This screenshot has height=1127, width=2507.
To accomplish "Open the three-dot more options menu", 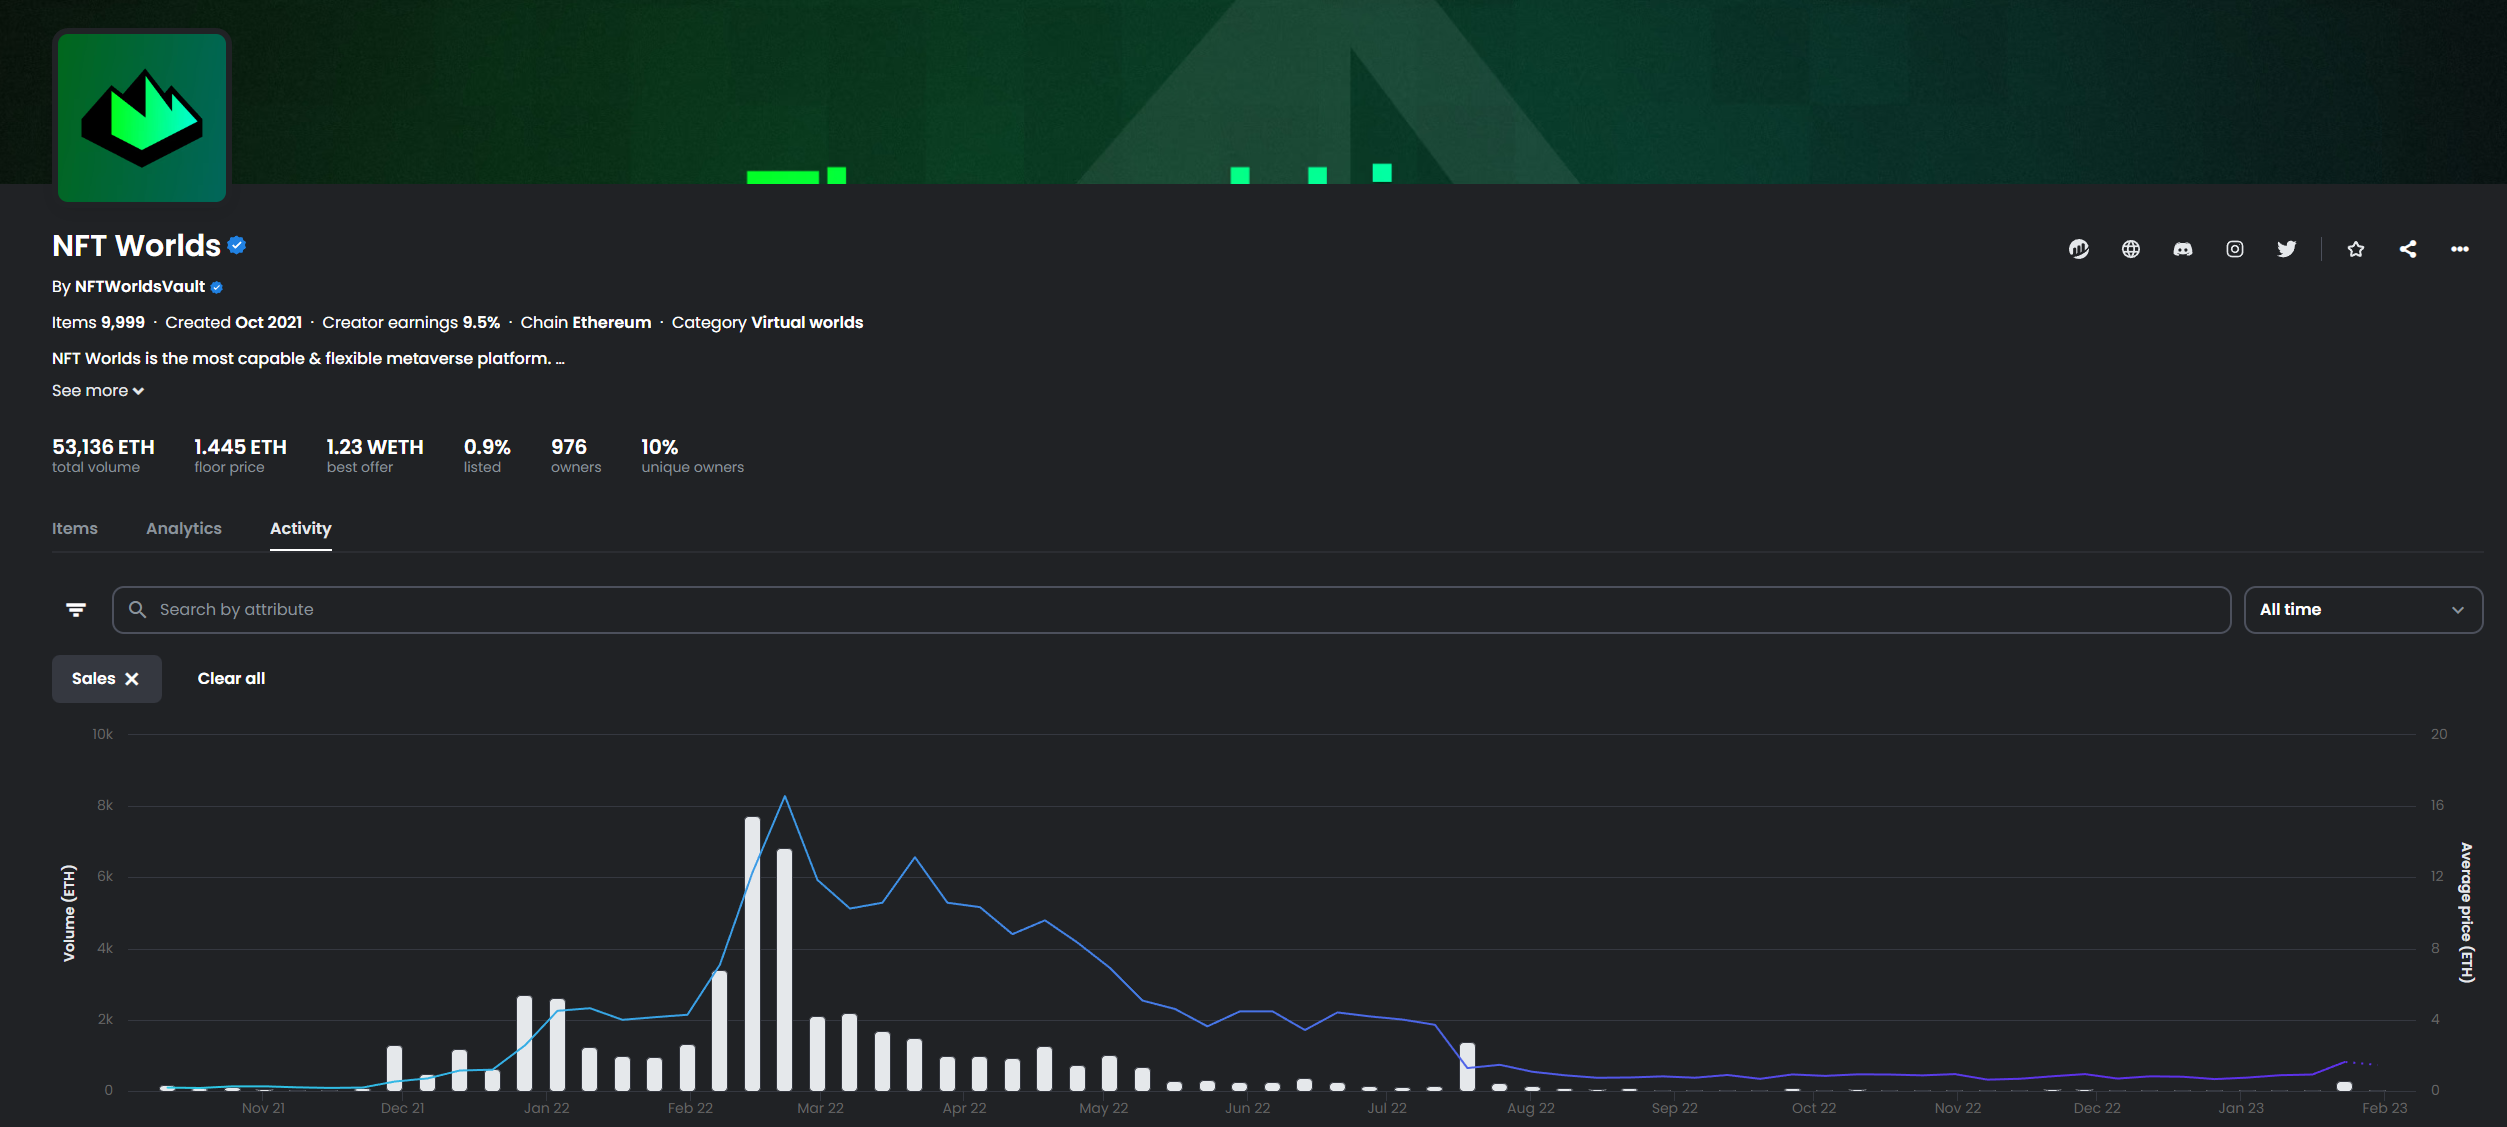I will coord(2460,249).
